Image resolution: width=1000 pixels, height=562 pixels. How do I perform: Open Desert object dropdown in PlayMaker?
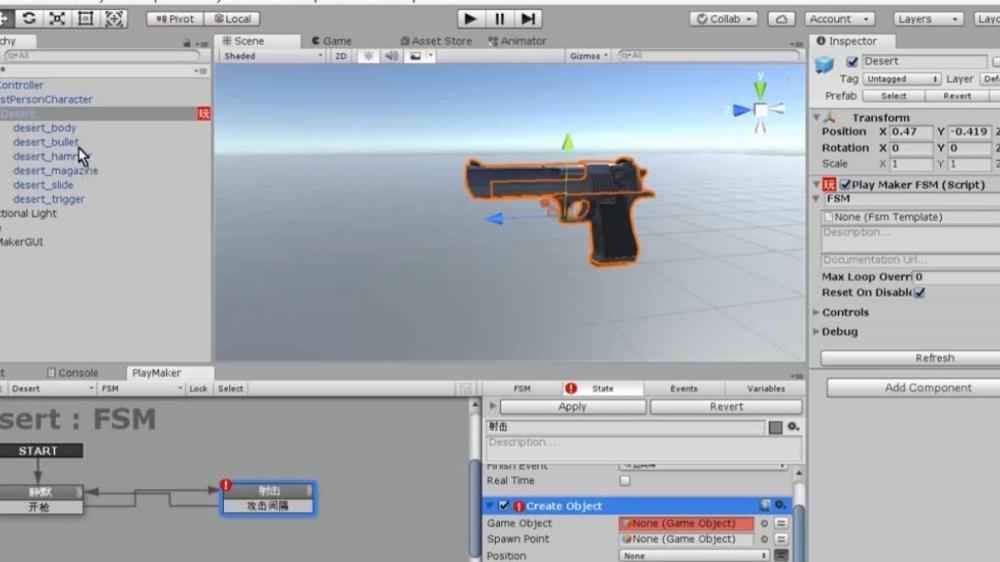click(x=52, y=388)
